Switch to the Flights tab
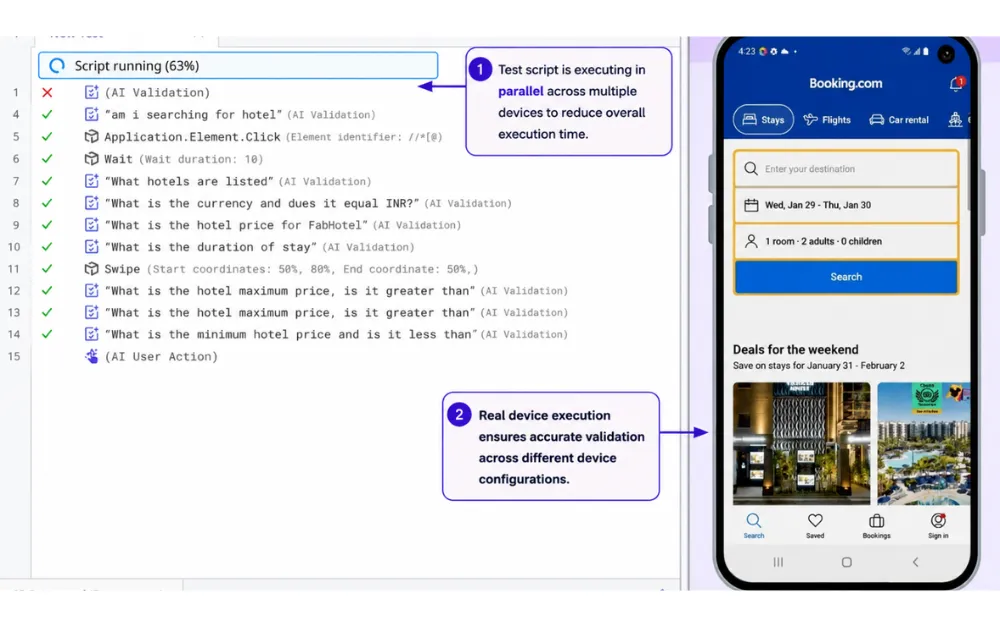1000x640 pixels. [827, 120]
